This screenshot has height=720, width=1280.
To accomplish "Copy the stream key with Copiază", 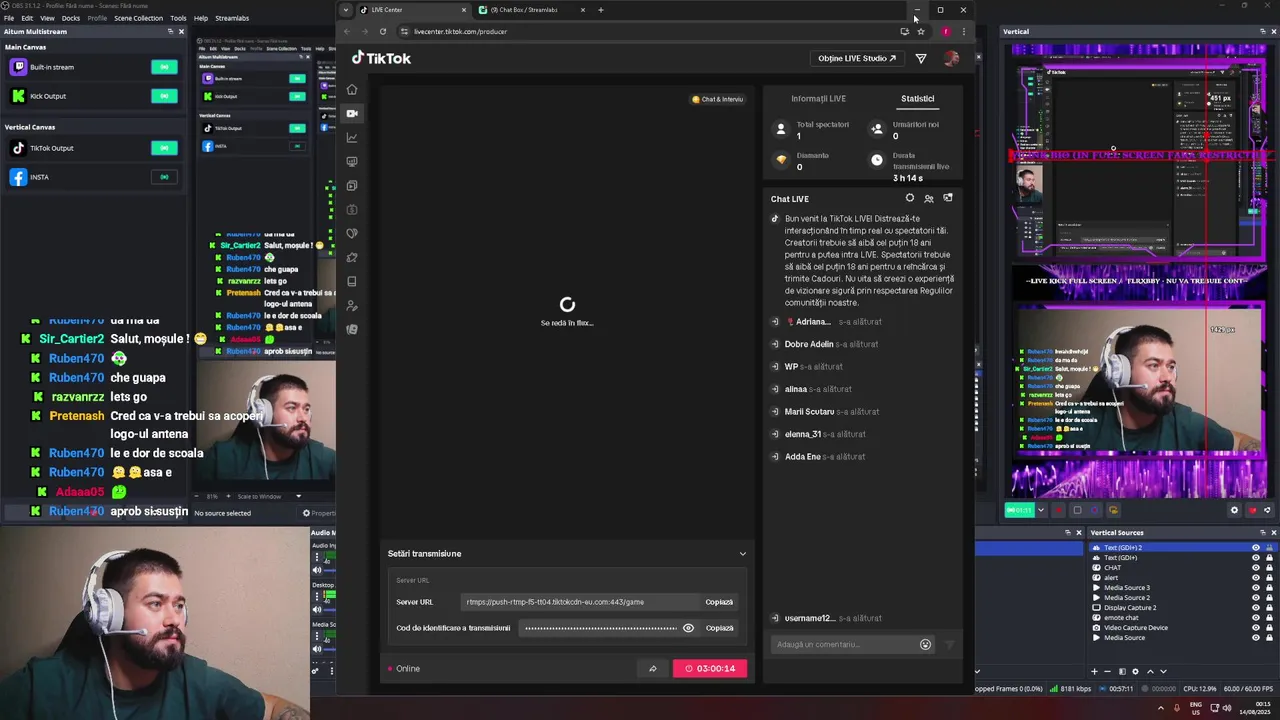I will pyautogui.click(x=719, y=628).
